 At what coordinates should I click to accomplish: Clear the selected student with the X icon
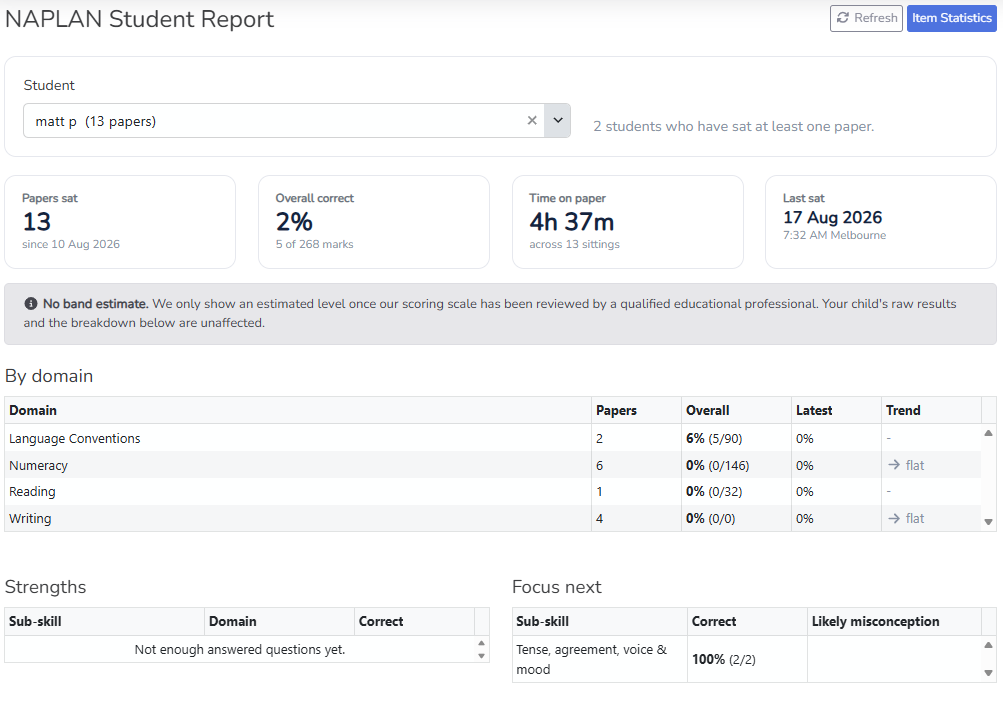(x=532, y=120)
